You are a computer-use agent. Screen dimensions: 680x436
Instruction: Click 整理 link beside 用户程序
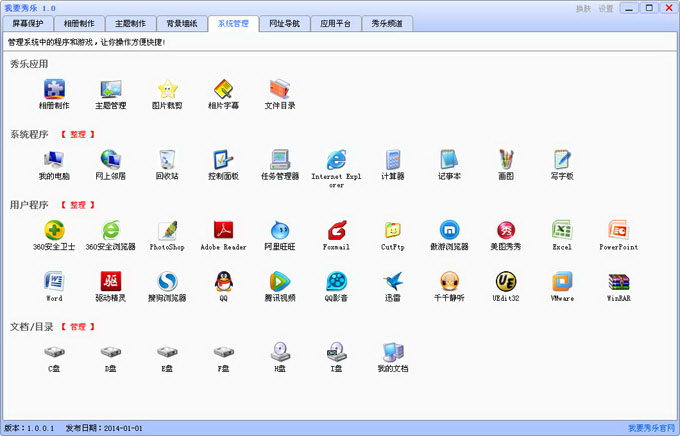pos(78,205)
